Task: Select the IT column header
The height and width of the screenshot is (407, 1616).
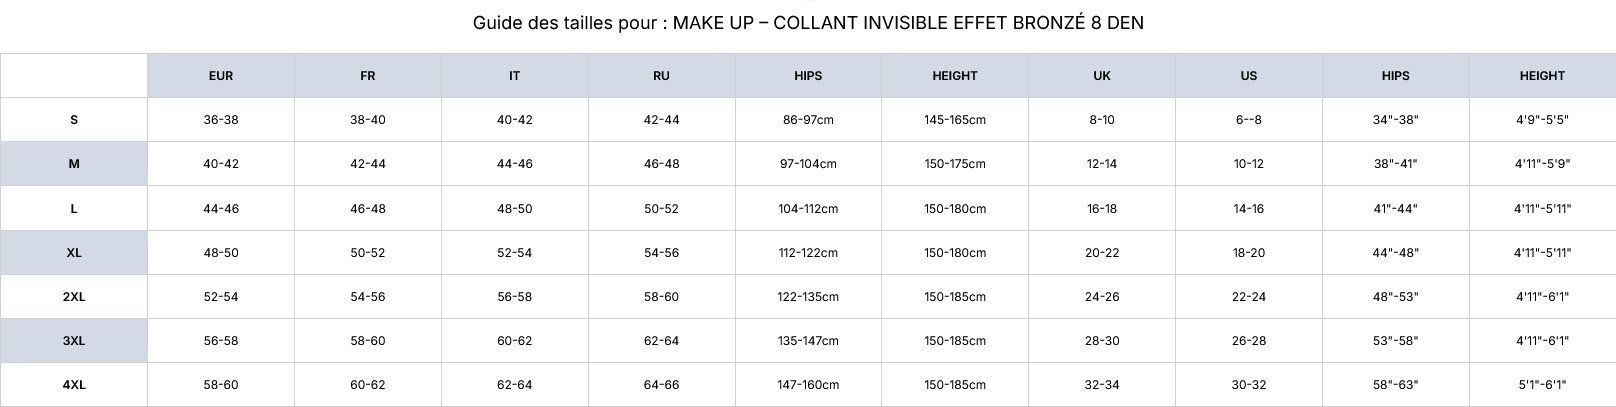Action: point(514,76)
